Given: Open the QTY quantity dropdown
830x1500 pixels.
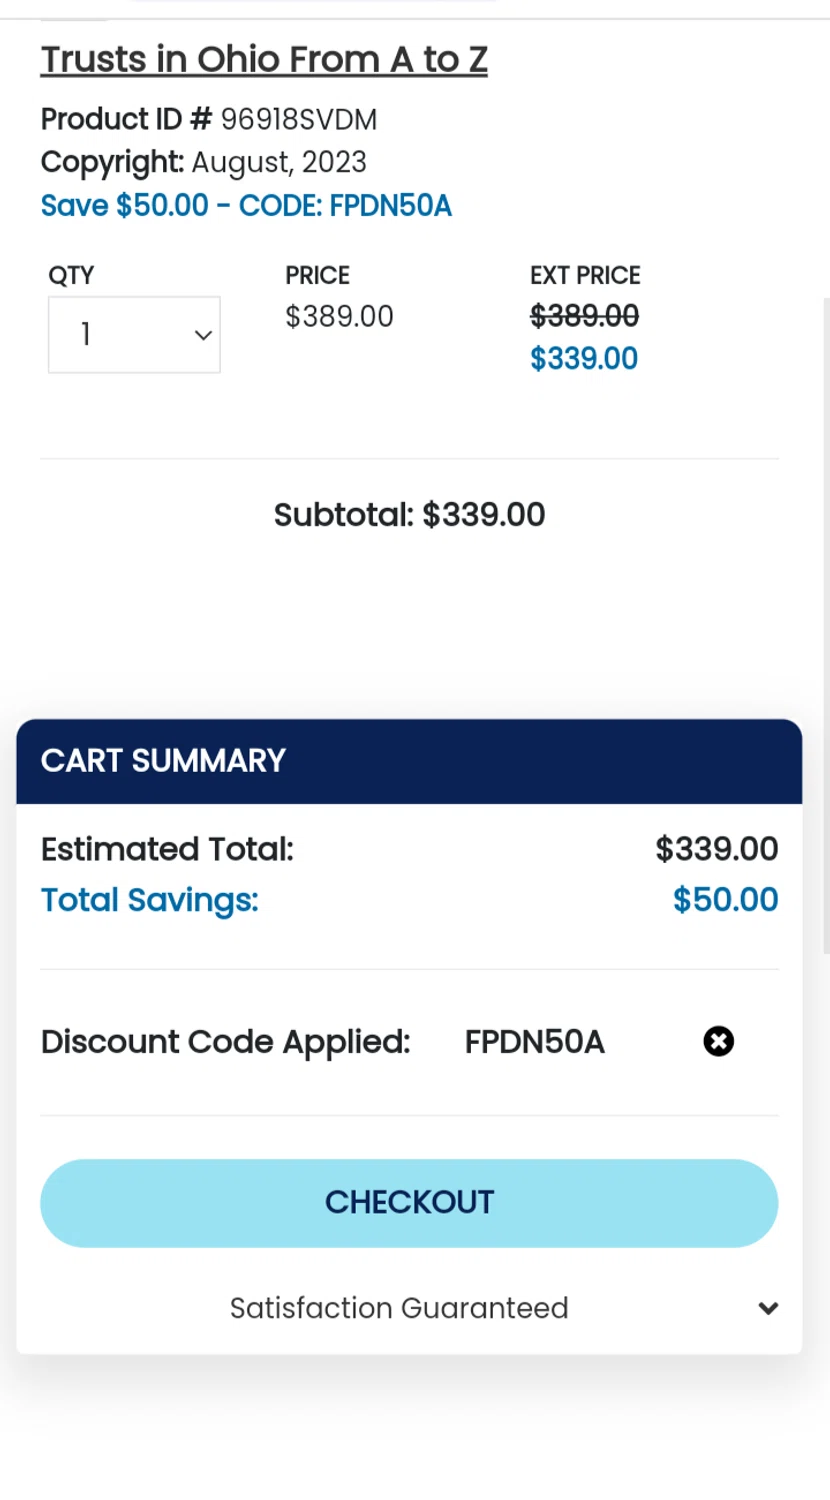Looking at the screenshot, I should click(x=134, y=335).
